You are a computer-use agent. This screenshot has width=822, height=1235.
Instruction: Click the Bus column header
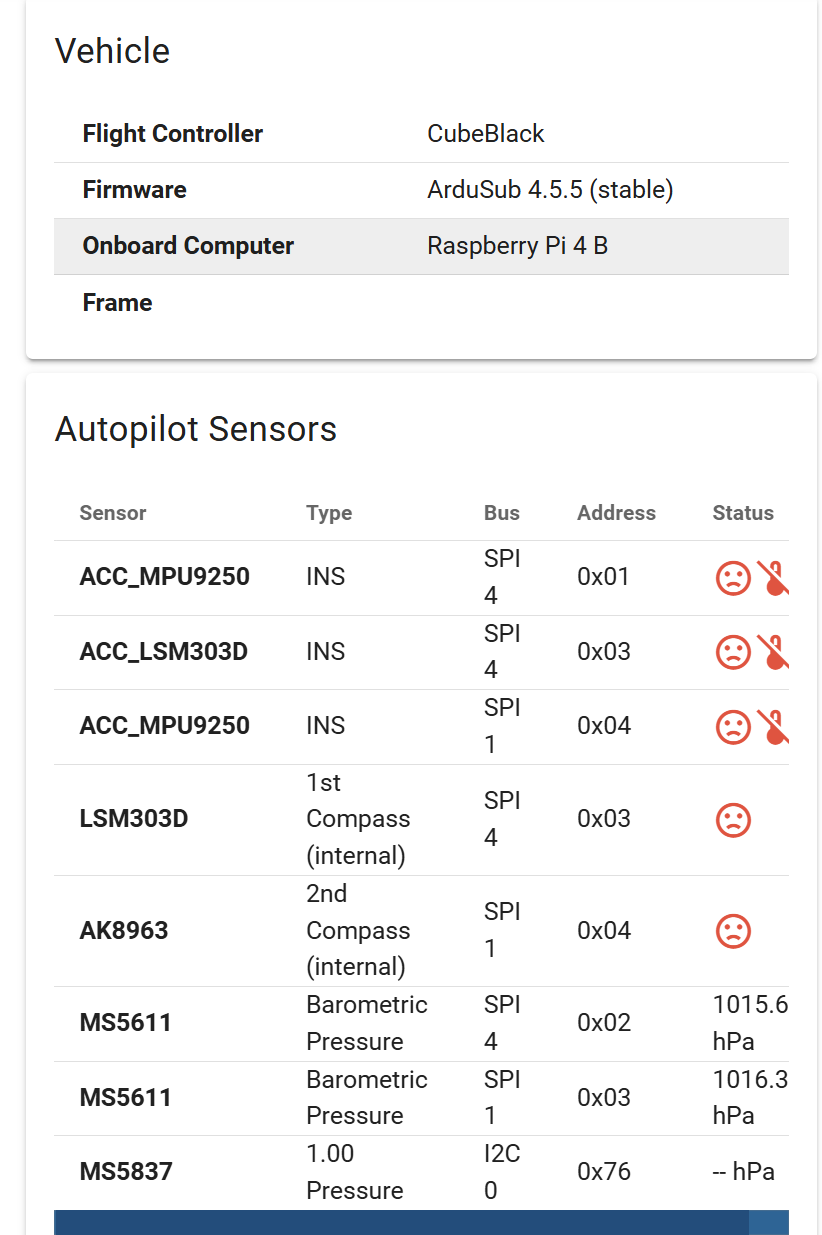point(502,513)
